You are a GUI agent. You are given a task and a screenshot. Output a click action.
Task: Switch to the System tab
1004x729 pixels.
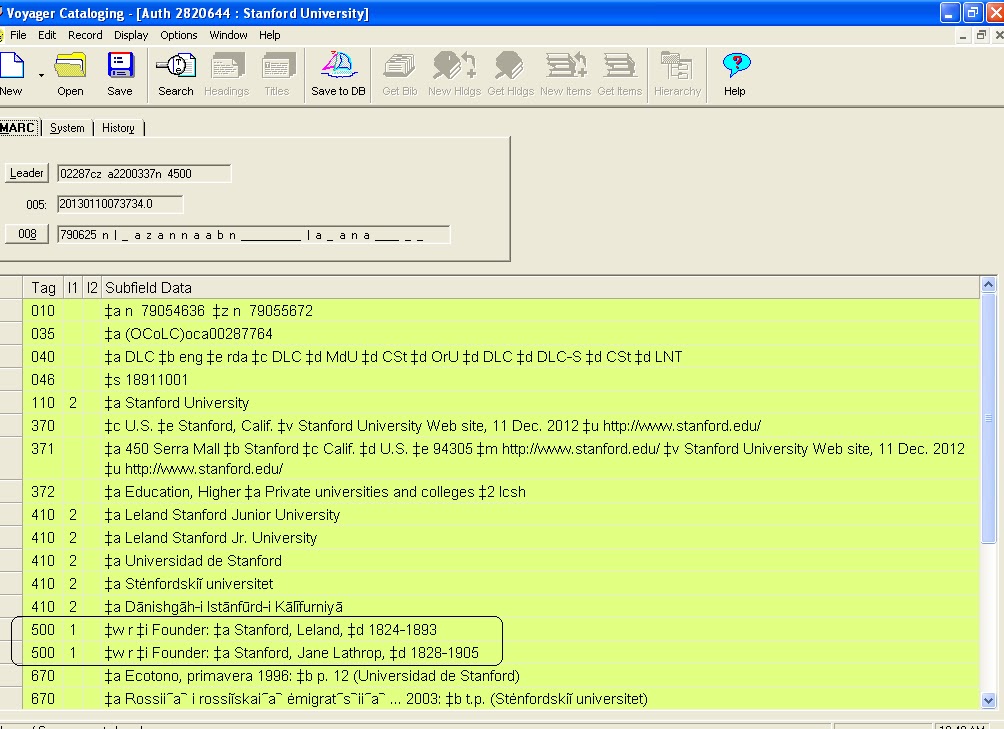pyautogui.click(x=67, y=128)
